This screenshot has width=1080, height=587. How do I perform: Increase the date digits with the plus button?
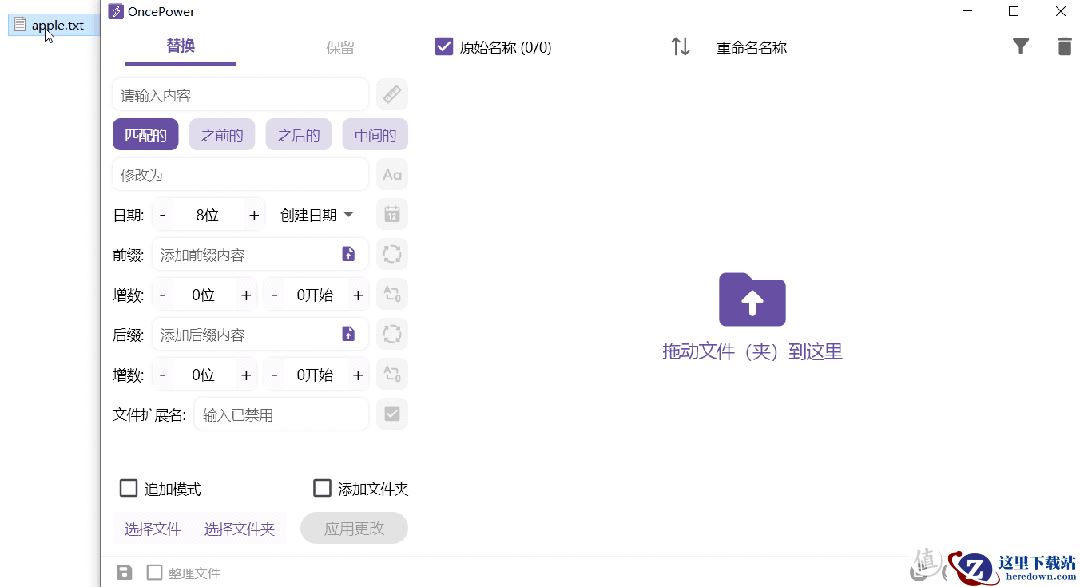253,215
